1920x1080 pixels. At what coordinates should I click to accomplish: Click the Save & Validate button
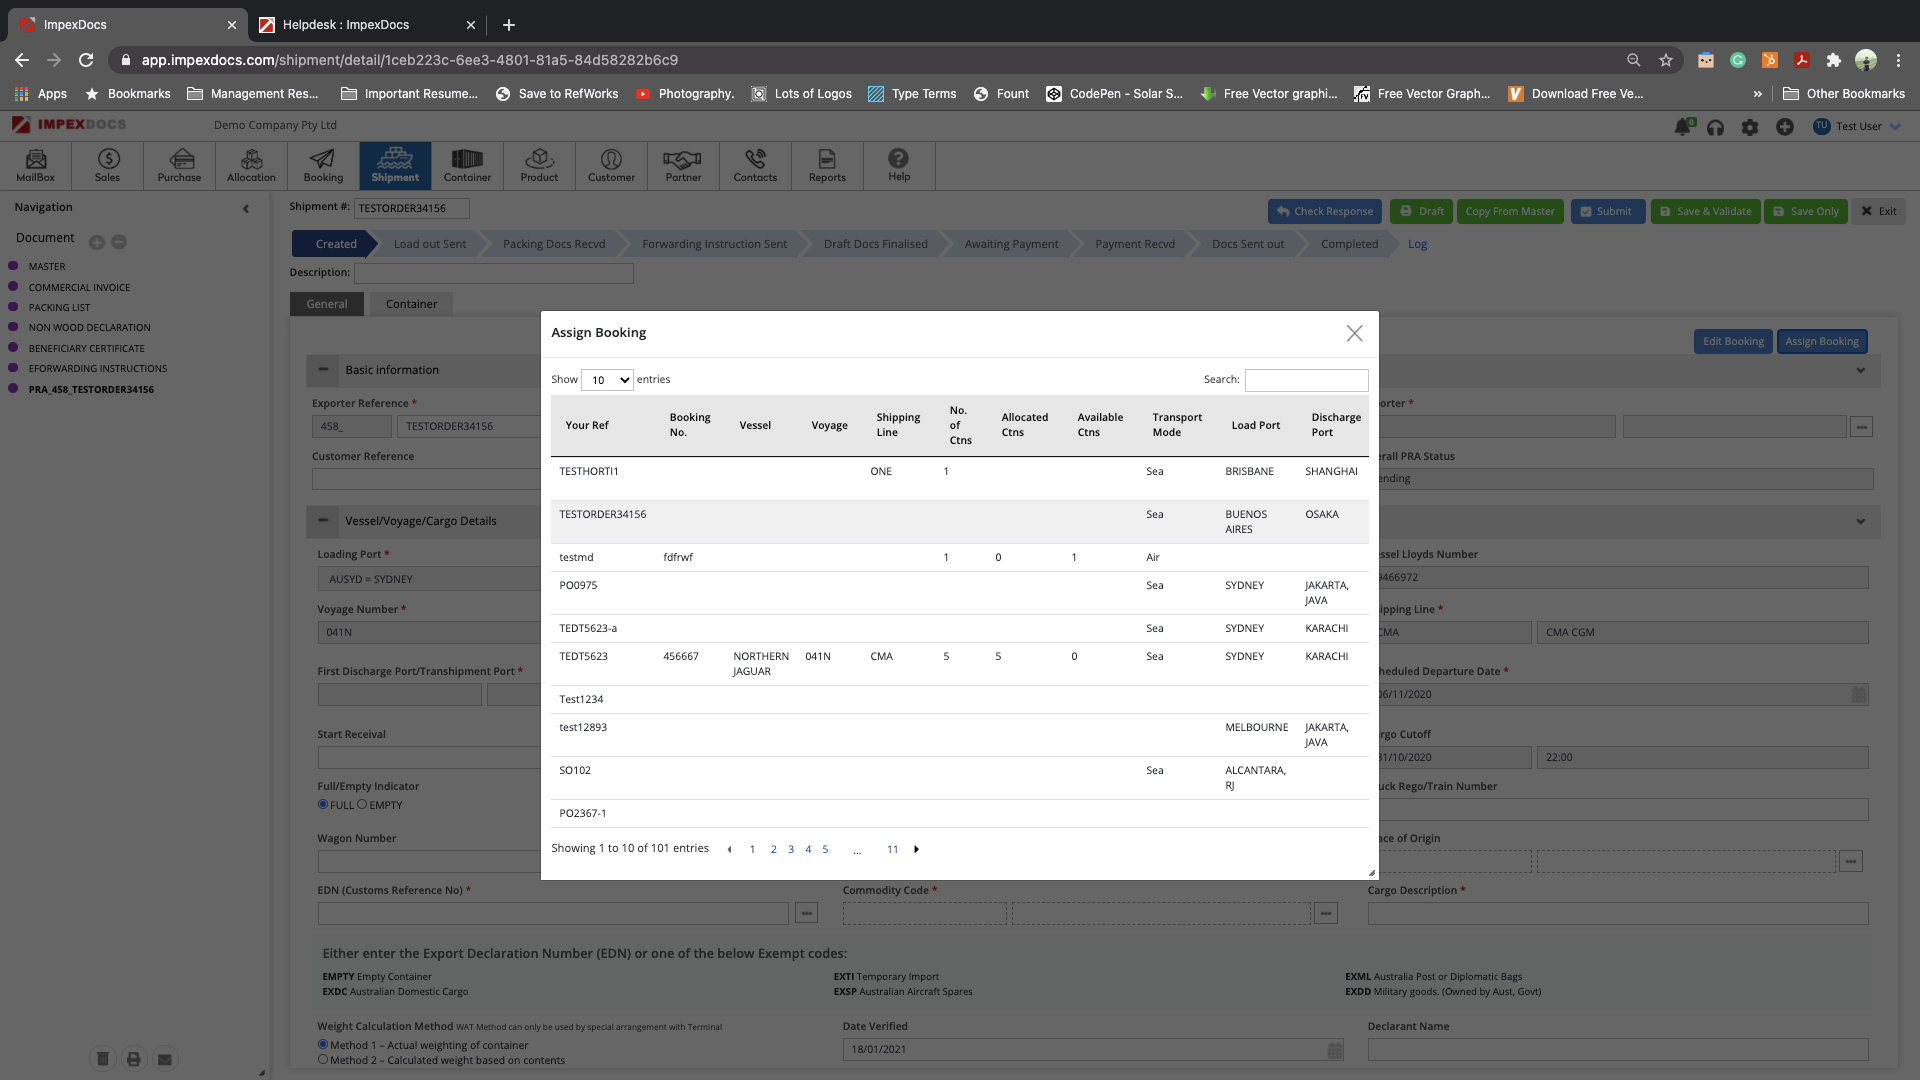(1705, 212)
